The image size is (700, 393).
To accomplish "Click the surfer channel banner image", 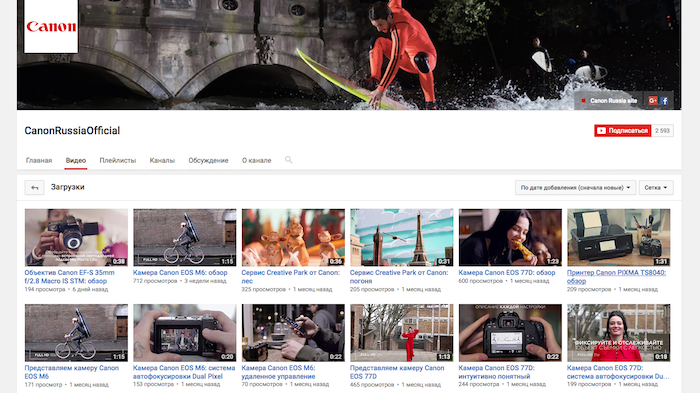I will pos(349,54).
